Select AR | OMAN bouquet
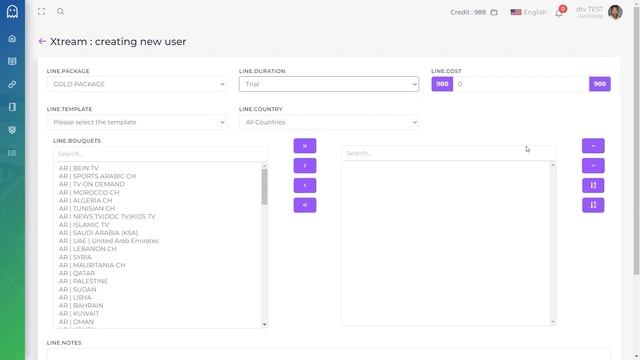 tap(76, 322)
